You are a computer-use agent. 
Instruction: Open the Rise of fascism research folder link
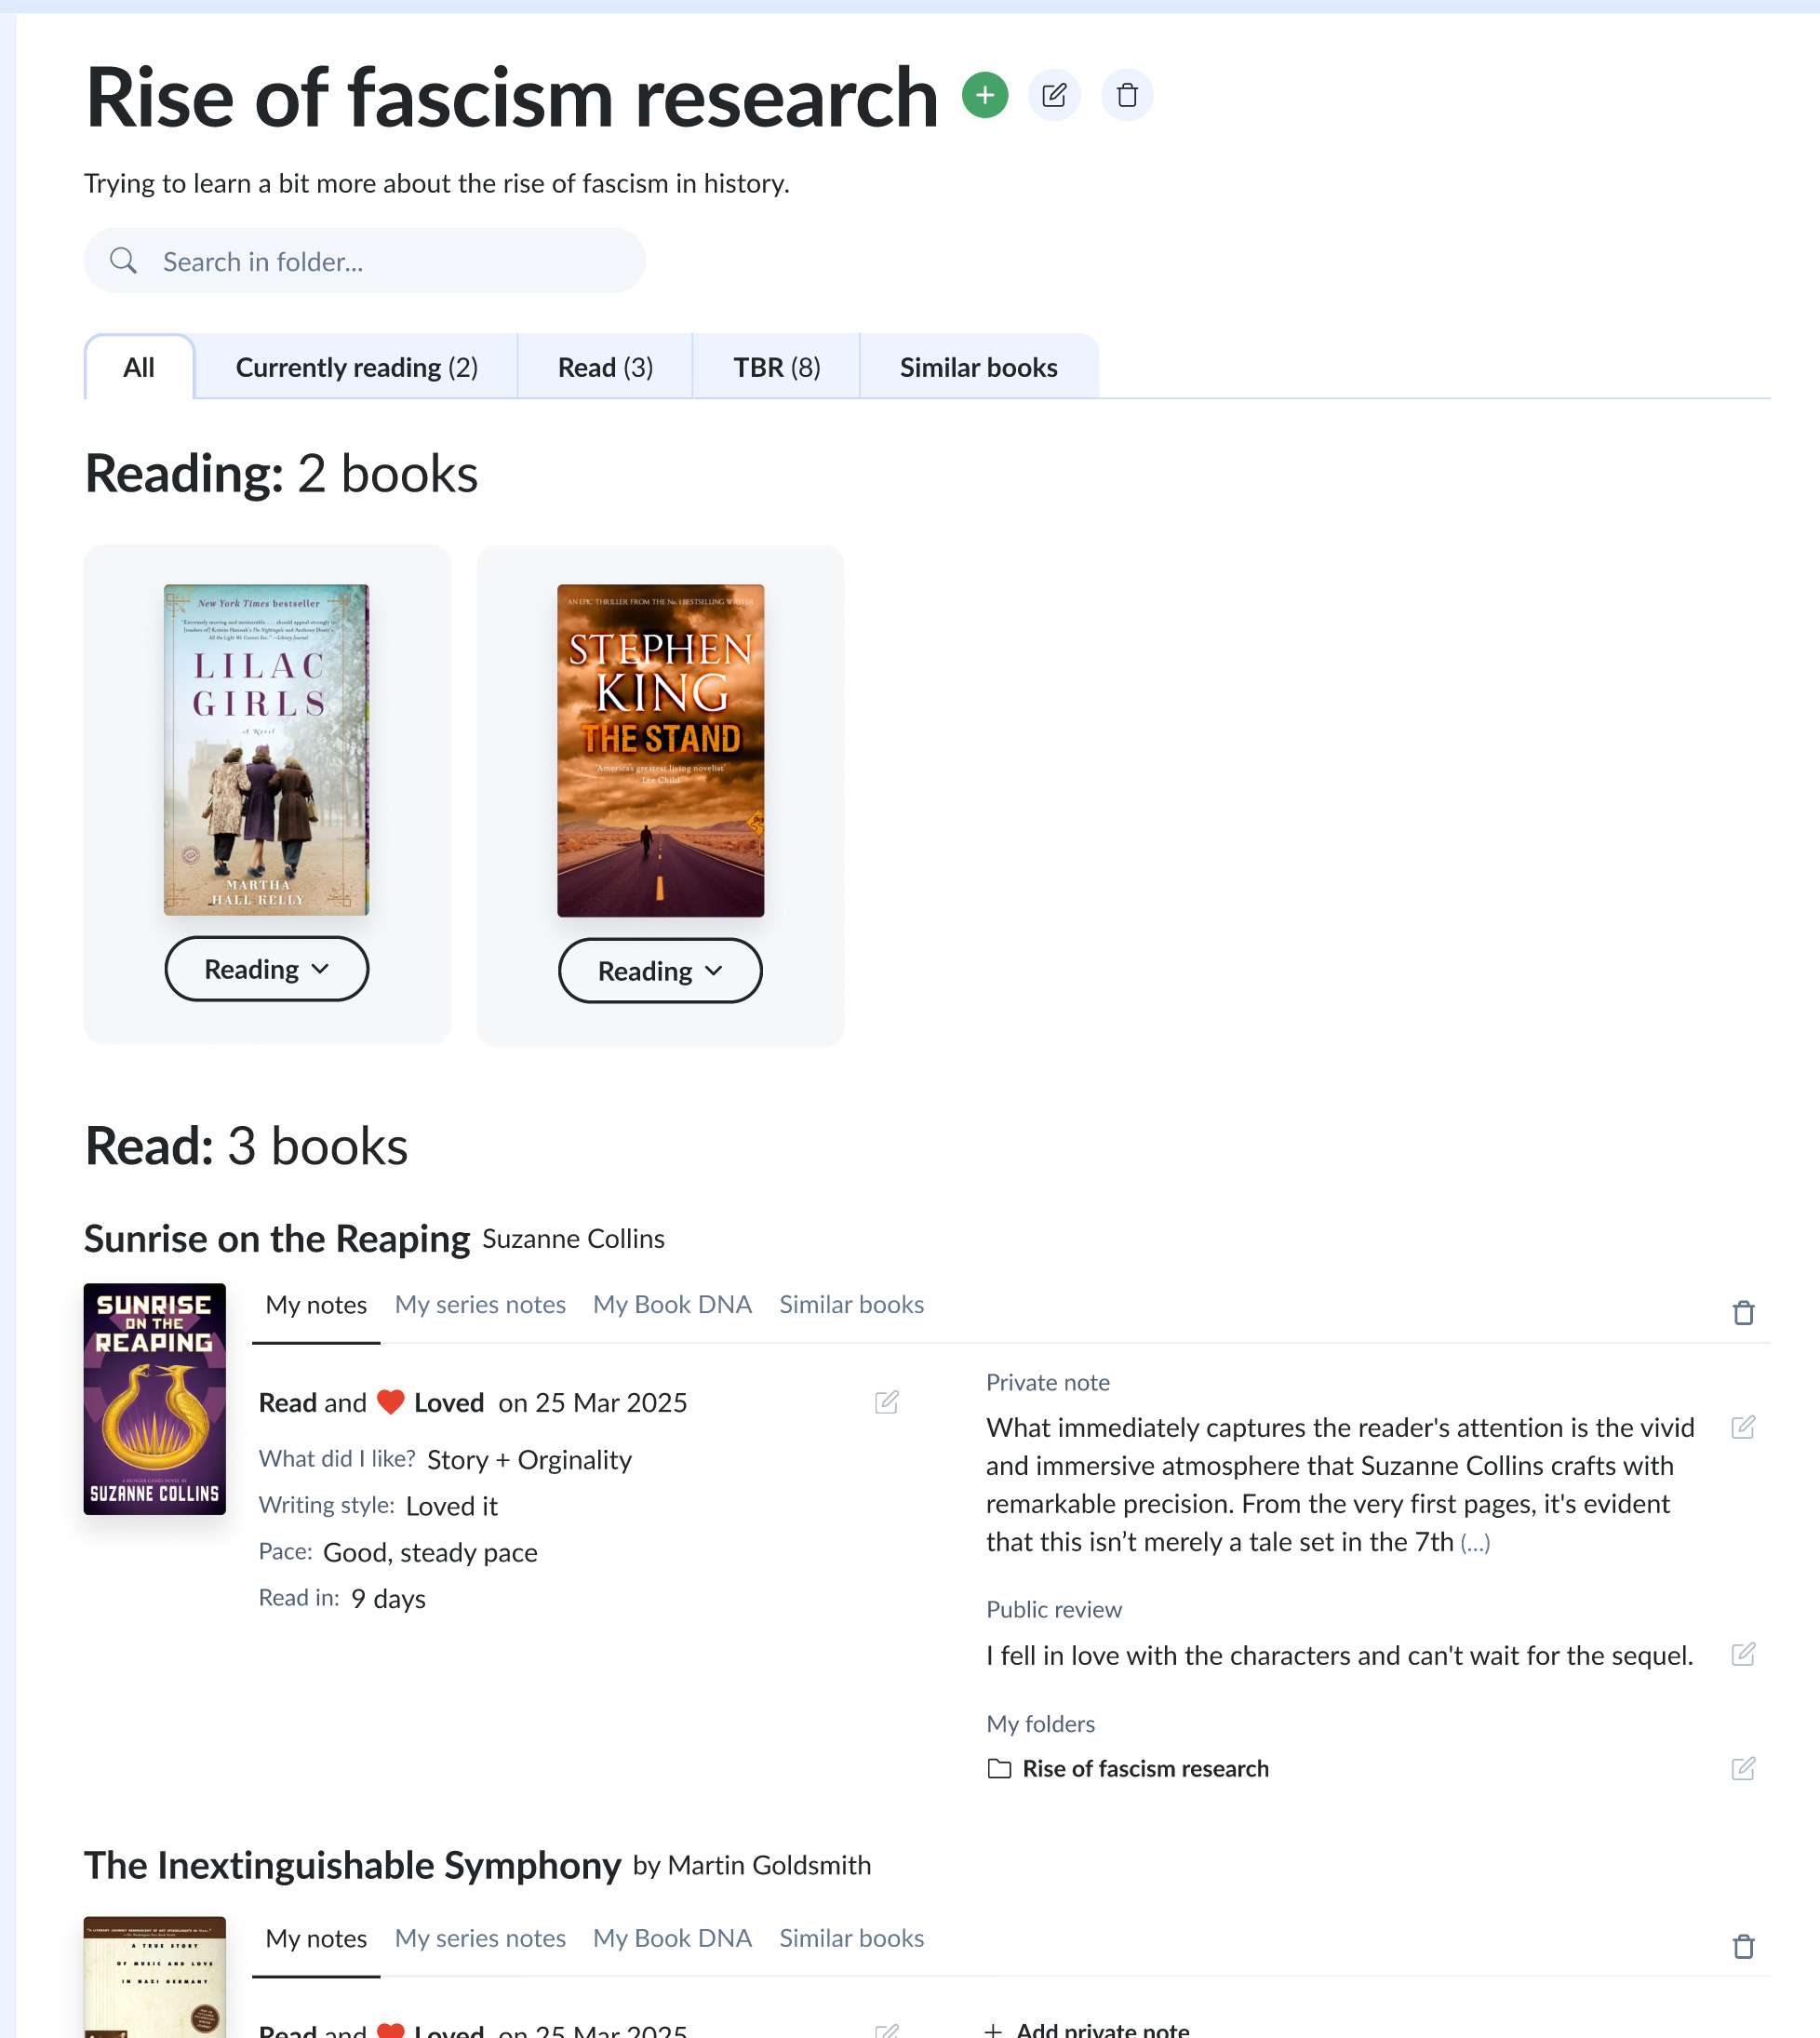[x=1145, y=1768]
